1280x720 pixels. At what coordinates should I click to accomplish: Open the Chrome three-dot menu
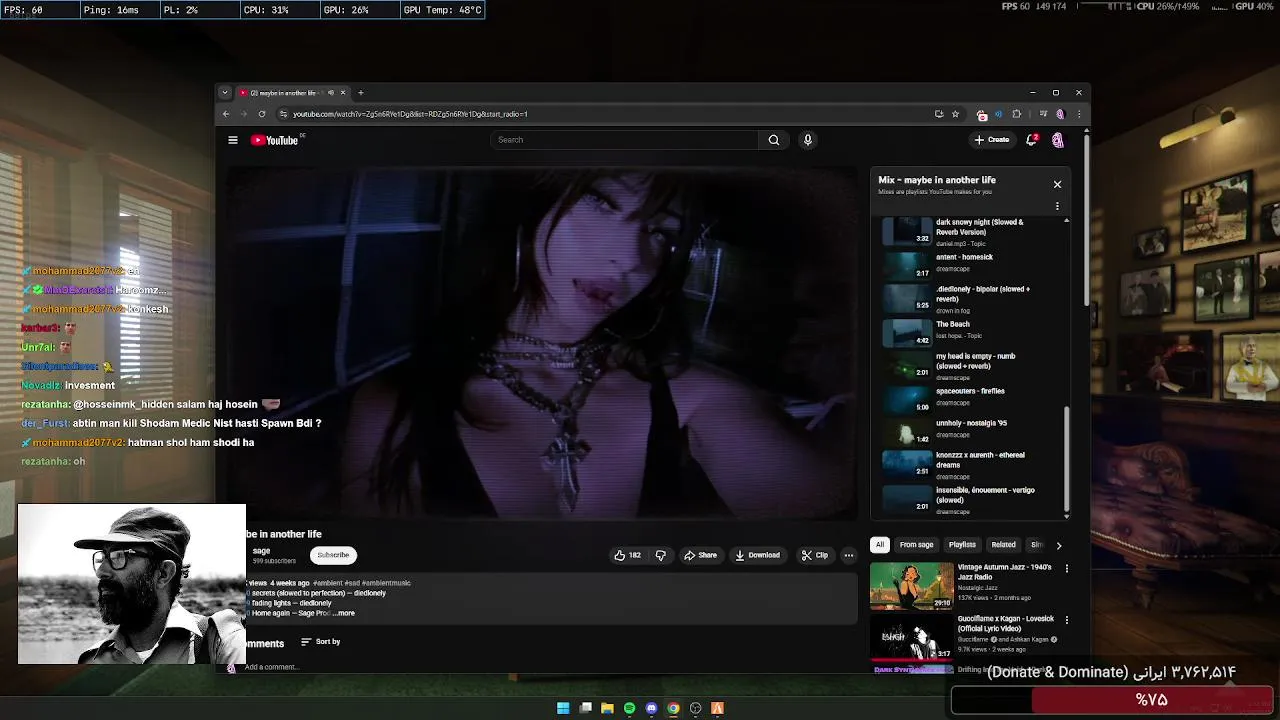click(1078, 114)
